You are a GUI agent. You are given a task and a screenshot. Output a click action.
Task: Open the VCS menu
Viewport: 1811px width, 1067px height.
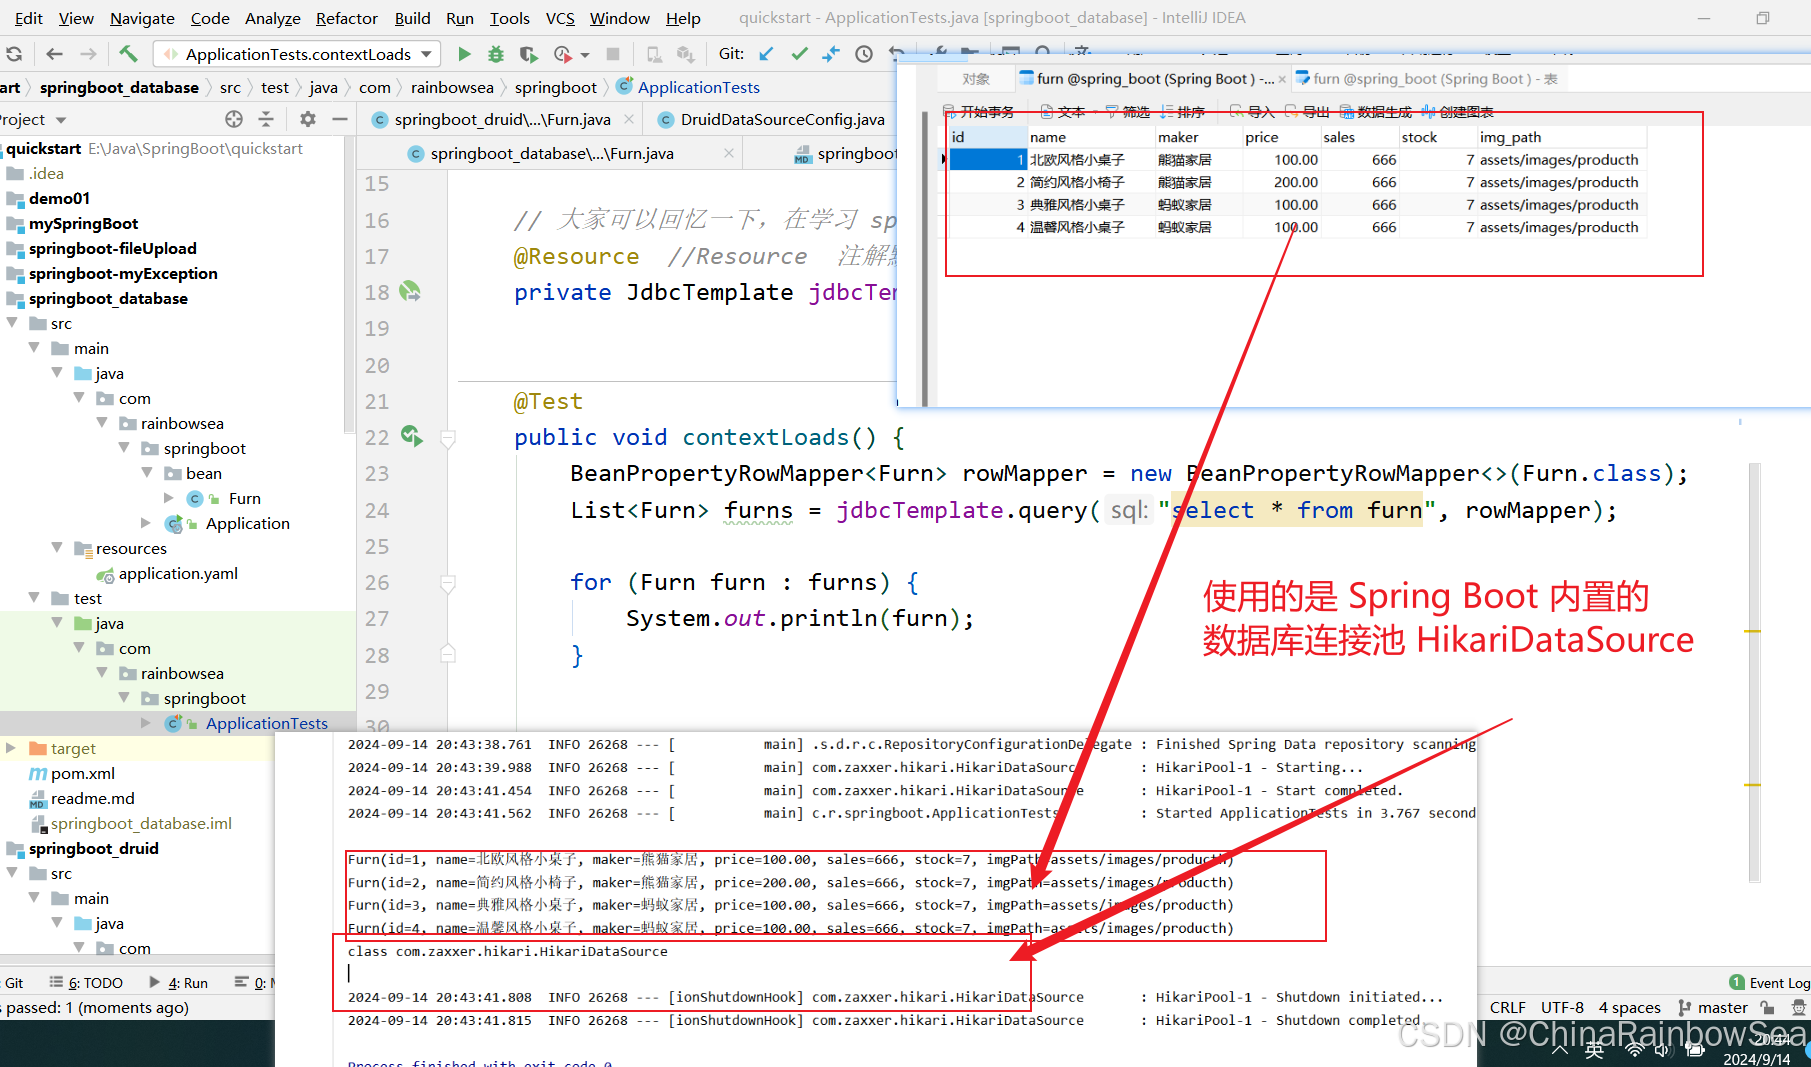[x=560, y=18]
